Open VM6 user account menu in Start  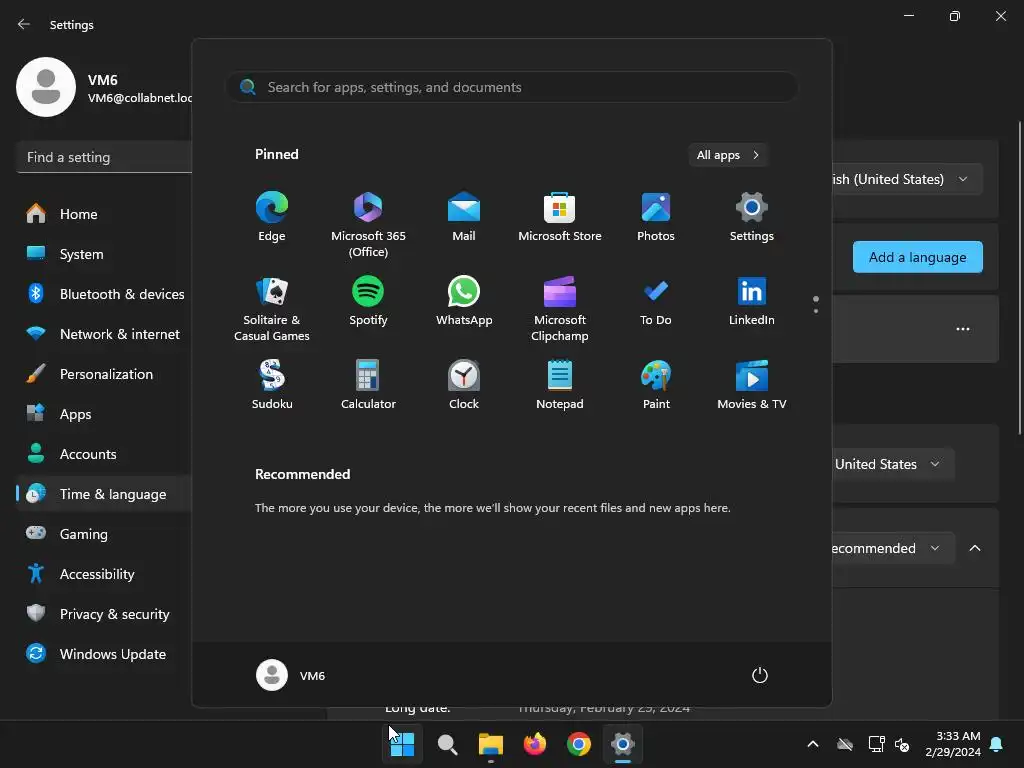[291, 675]
